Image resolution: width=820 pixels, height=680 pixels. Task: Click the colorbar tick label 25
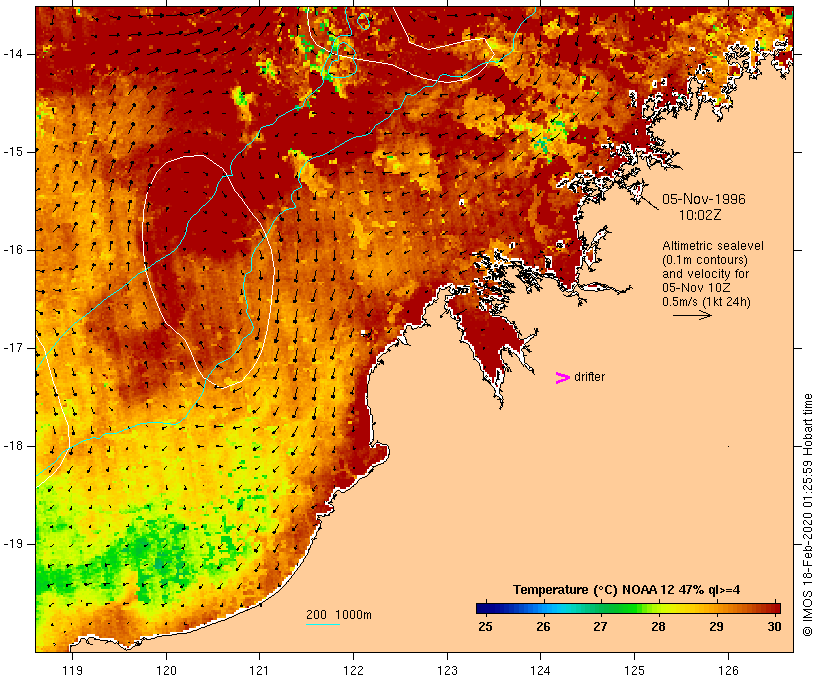pyautogui.click(x=485, y=627)
